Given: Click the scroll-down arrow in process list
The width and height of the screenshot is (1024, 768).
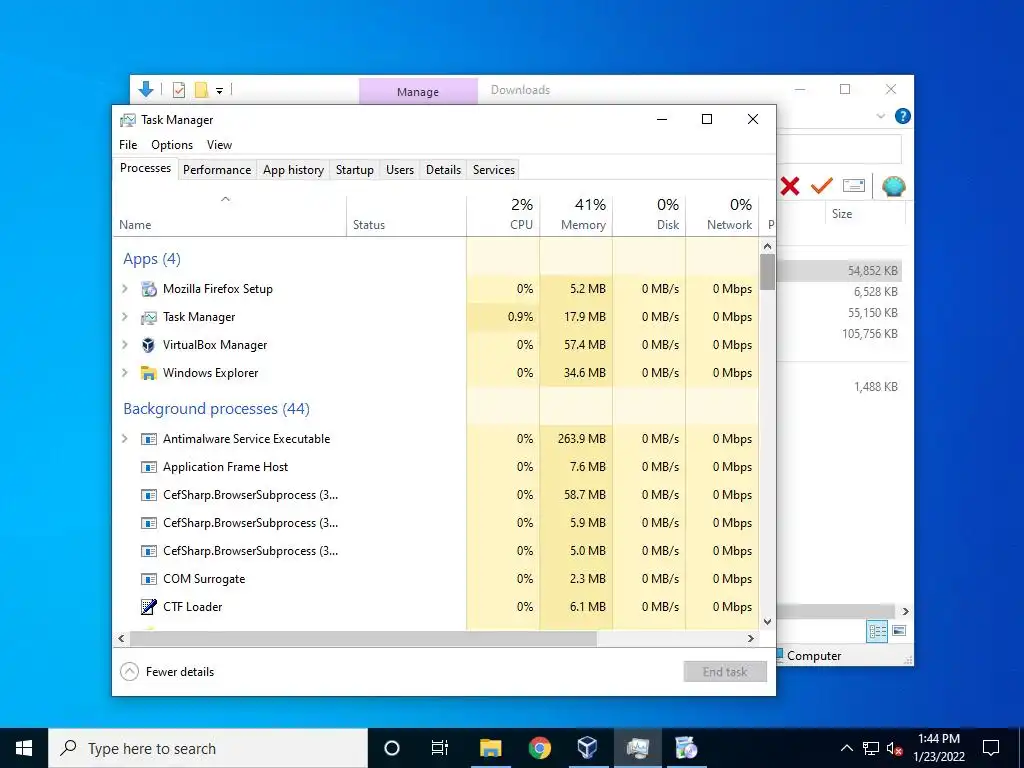Looking at the screenshot, I should pos(767,622).
